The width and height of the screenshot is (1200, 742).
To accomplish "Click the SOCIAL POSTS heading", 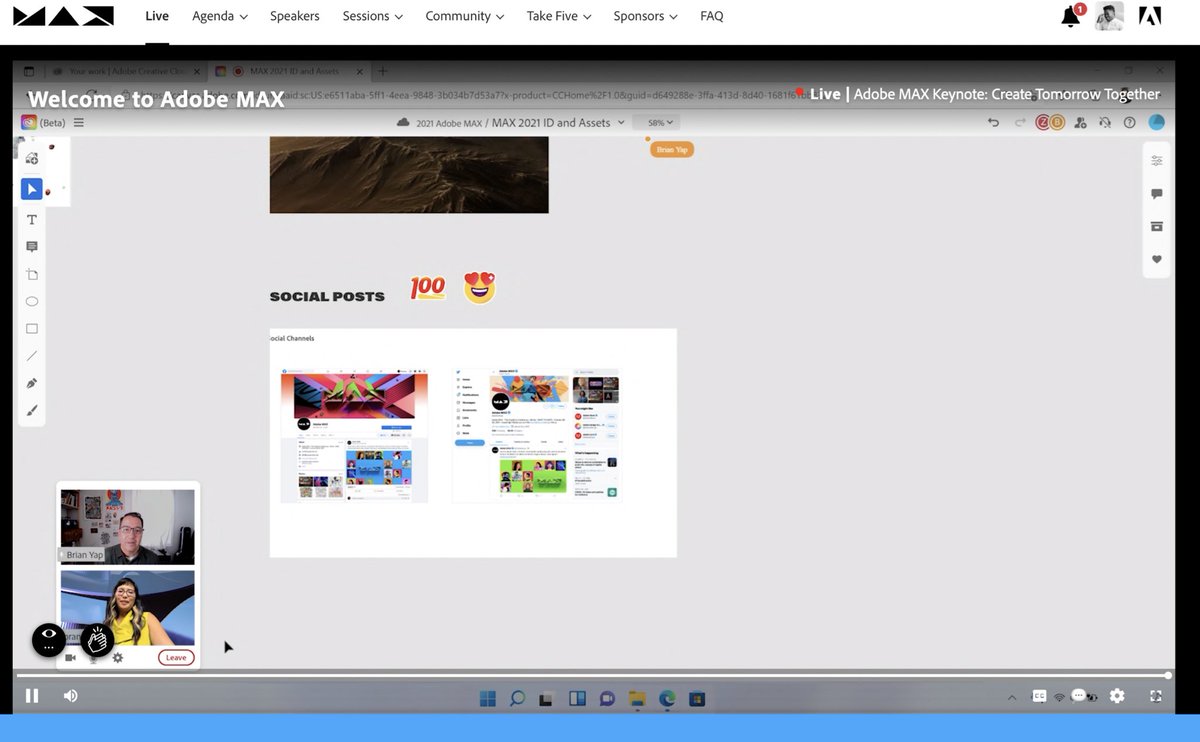I will (327, 297).
